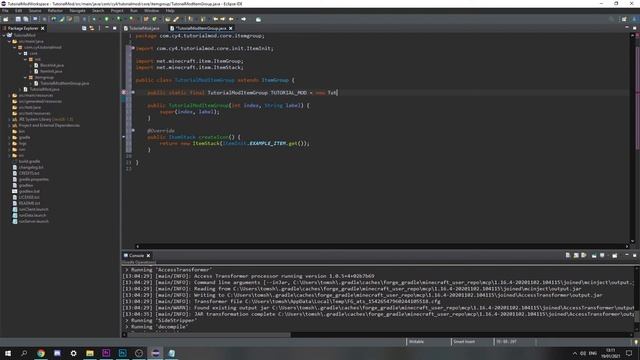The height and width of the screenshot is (360, 640).
Task: Click the New Java Class toolbar icon
Action: [154, 19]
